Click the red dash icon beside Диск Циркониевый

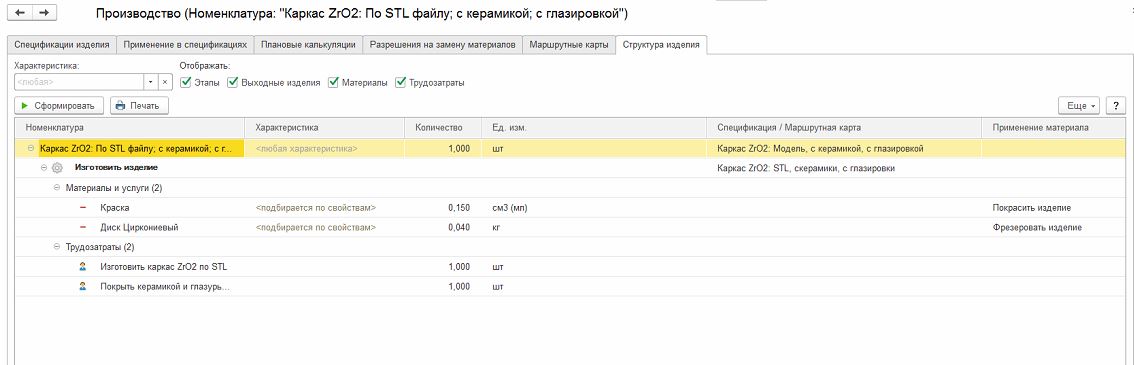[x=82, y=228]
